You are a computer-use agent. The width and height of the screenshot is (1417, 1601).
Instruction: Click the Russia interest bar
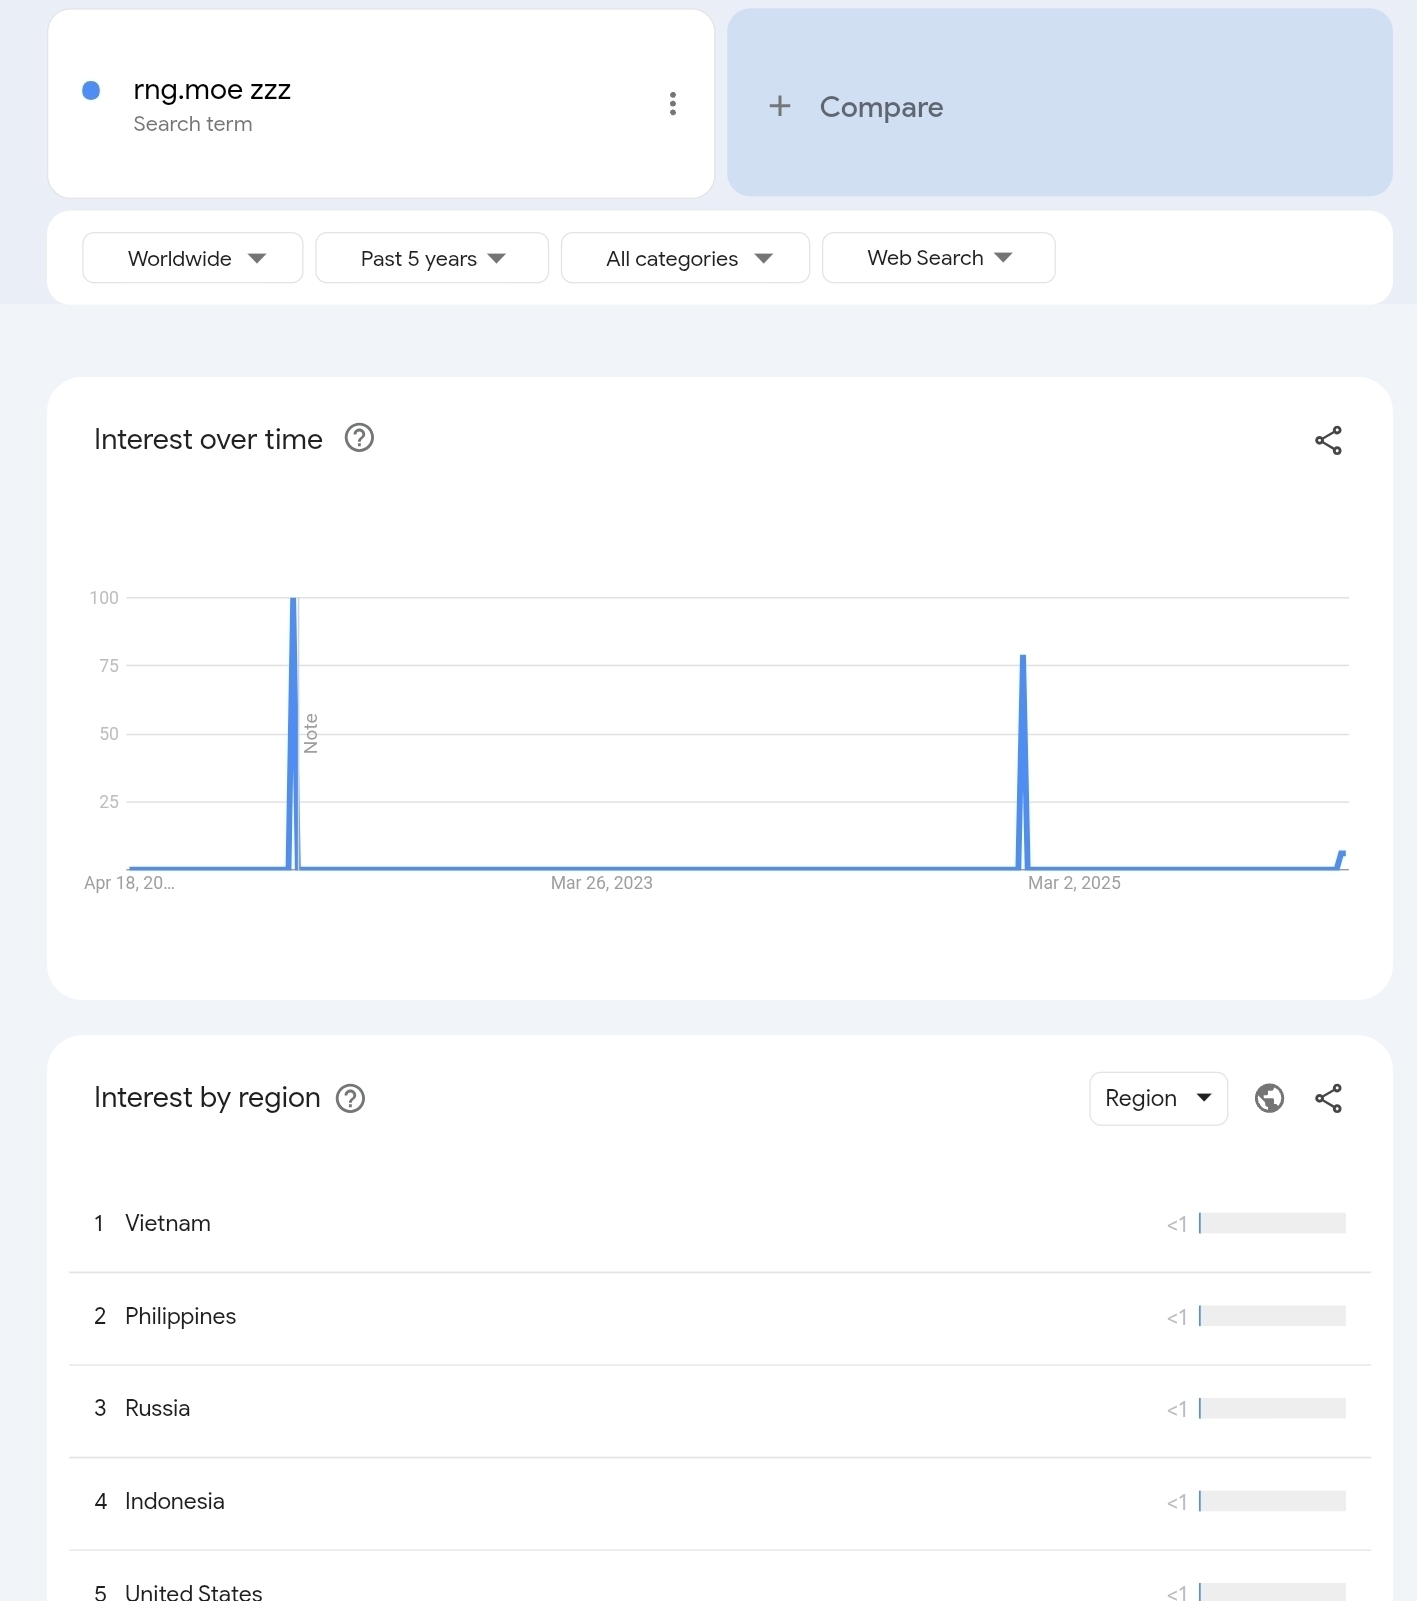point(1272,1409)
